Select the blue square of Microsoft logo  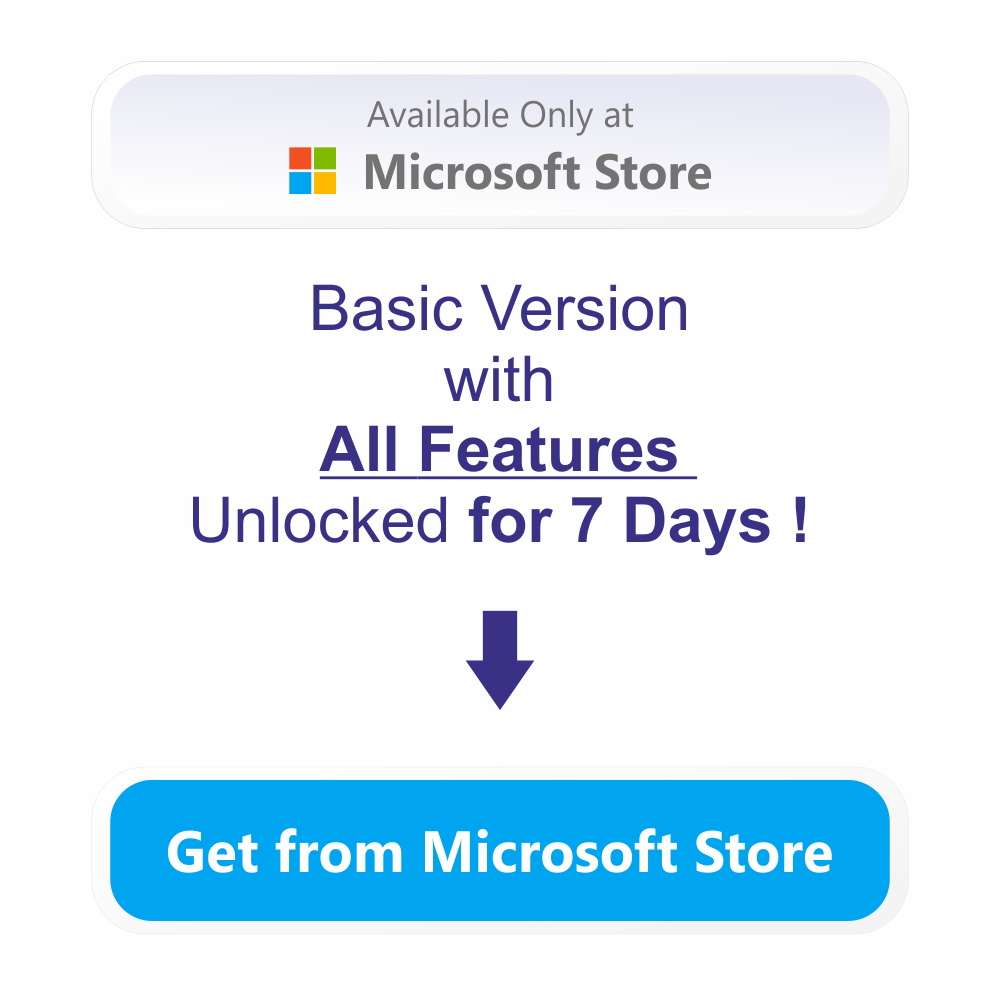(300, 183)
